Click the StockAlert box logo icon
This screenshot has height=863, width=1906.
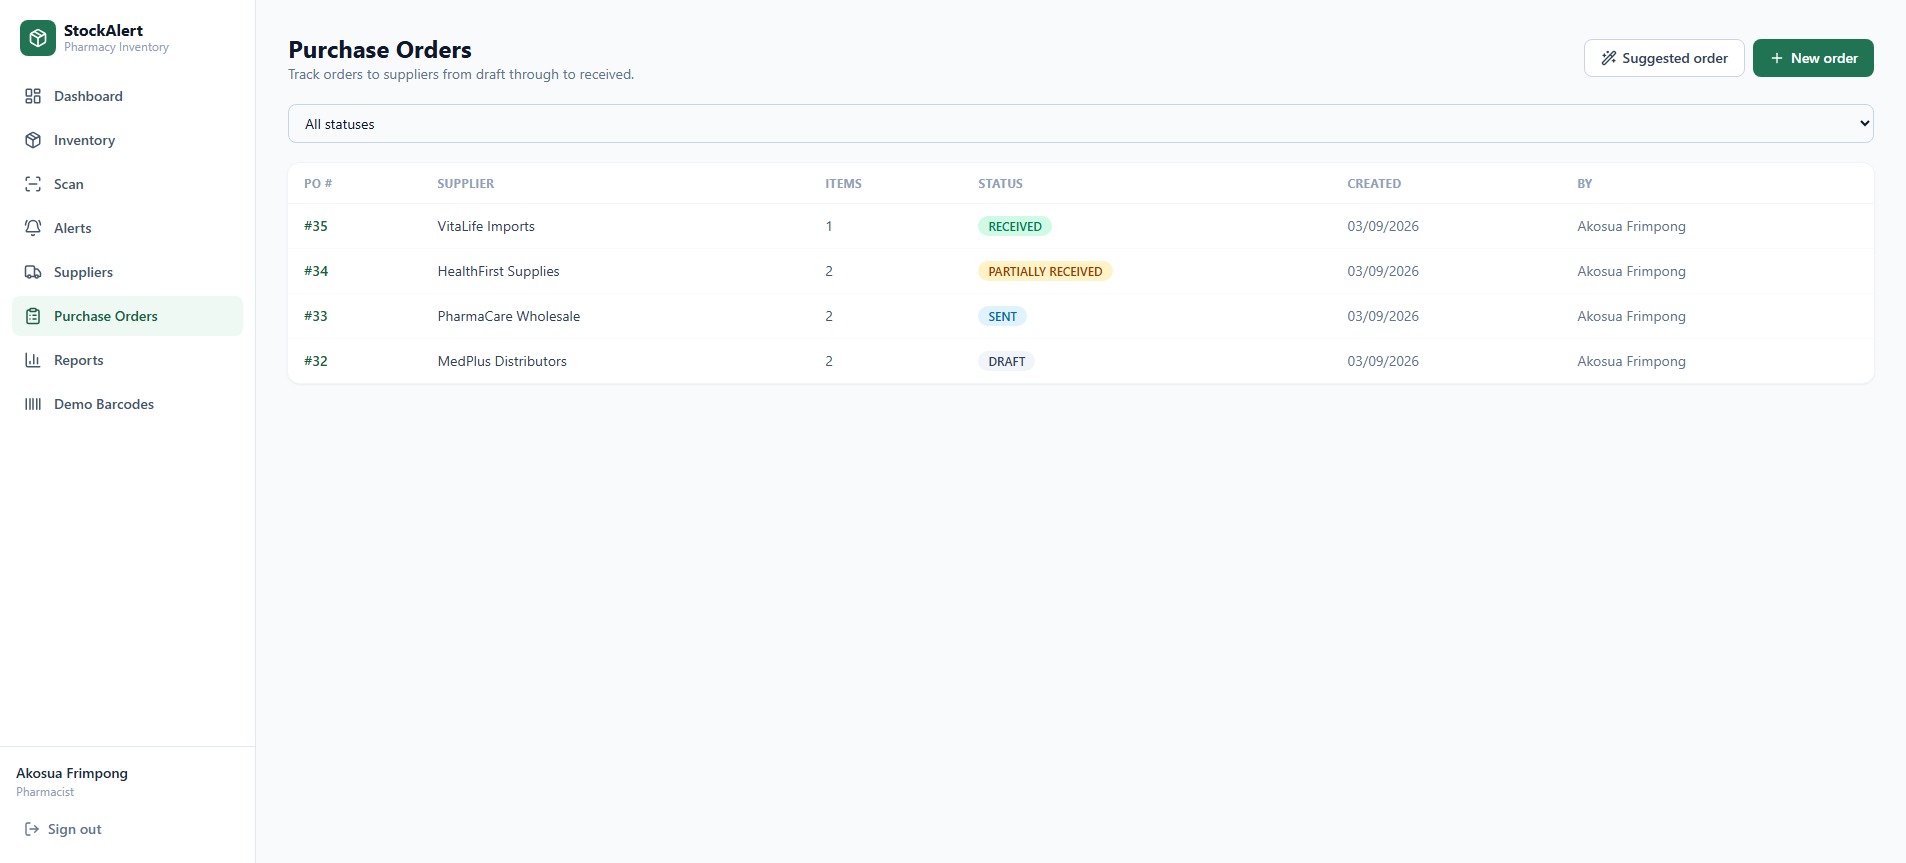coord(38,38)
